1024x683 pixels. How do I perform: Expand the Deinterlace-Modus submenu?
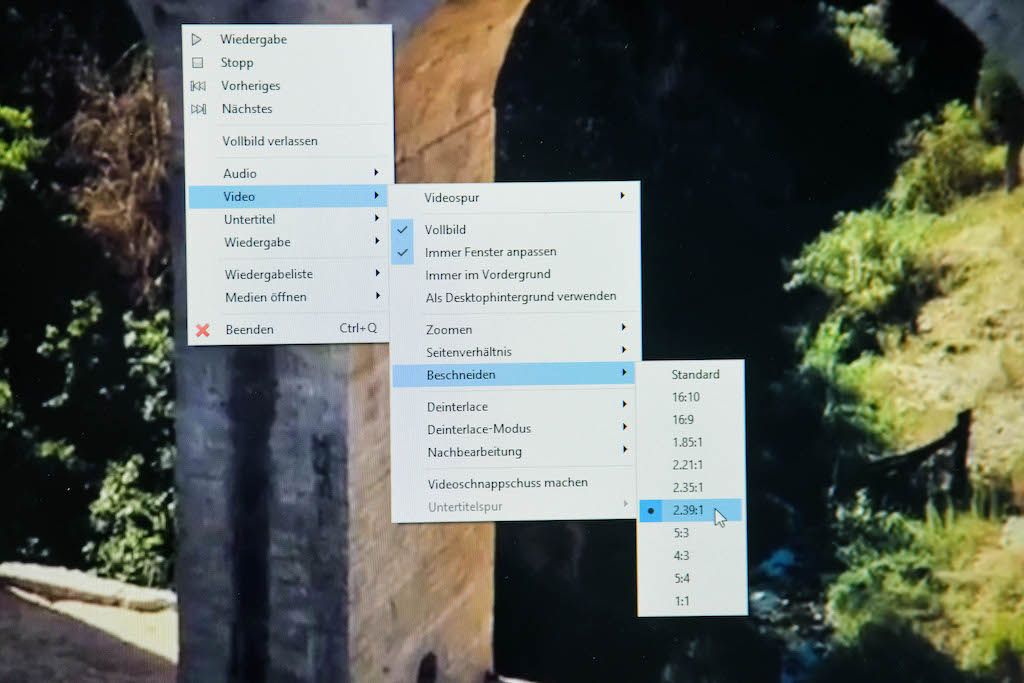(515, 429)
